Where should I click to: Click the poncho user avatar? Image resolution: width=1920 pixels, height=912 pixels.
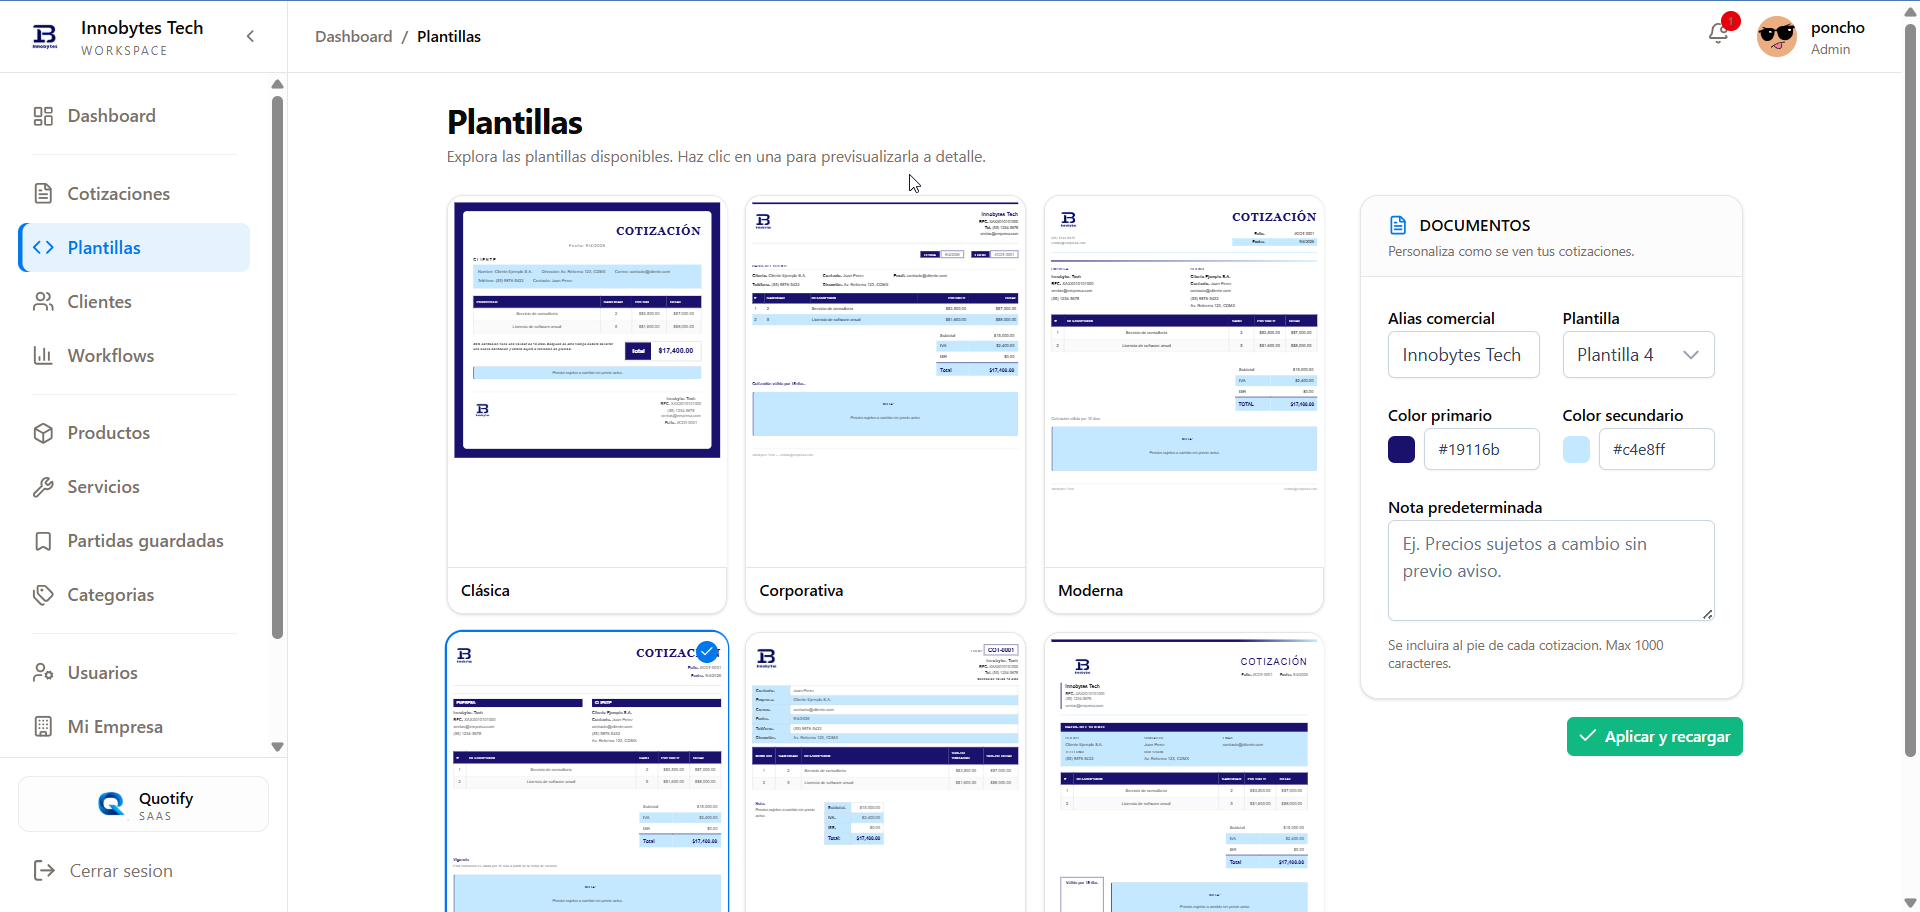coord(1777,37)
